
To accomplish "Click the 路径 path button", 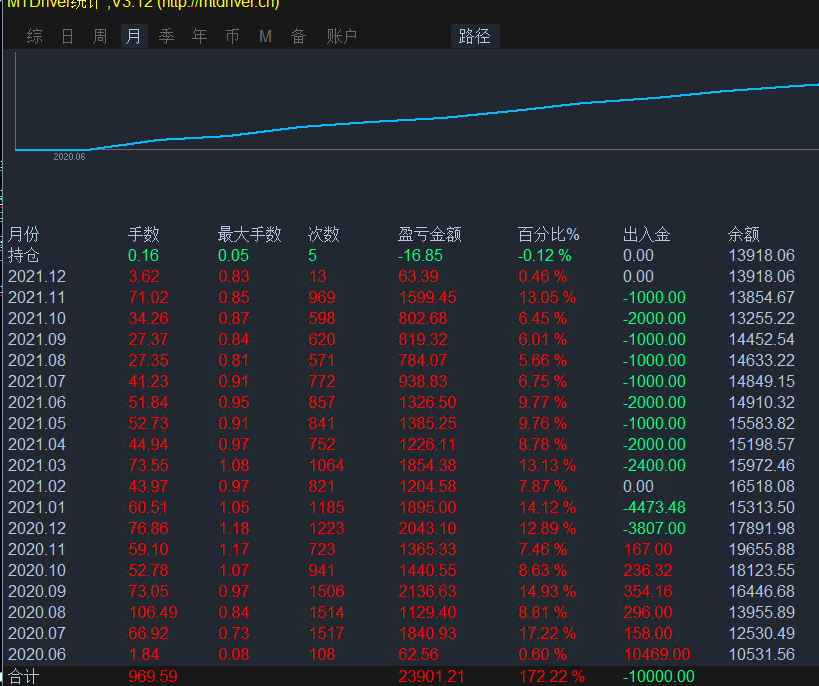I will (x=474, y=36).
